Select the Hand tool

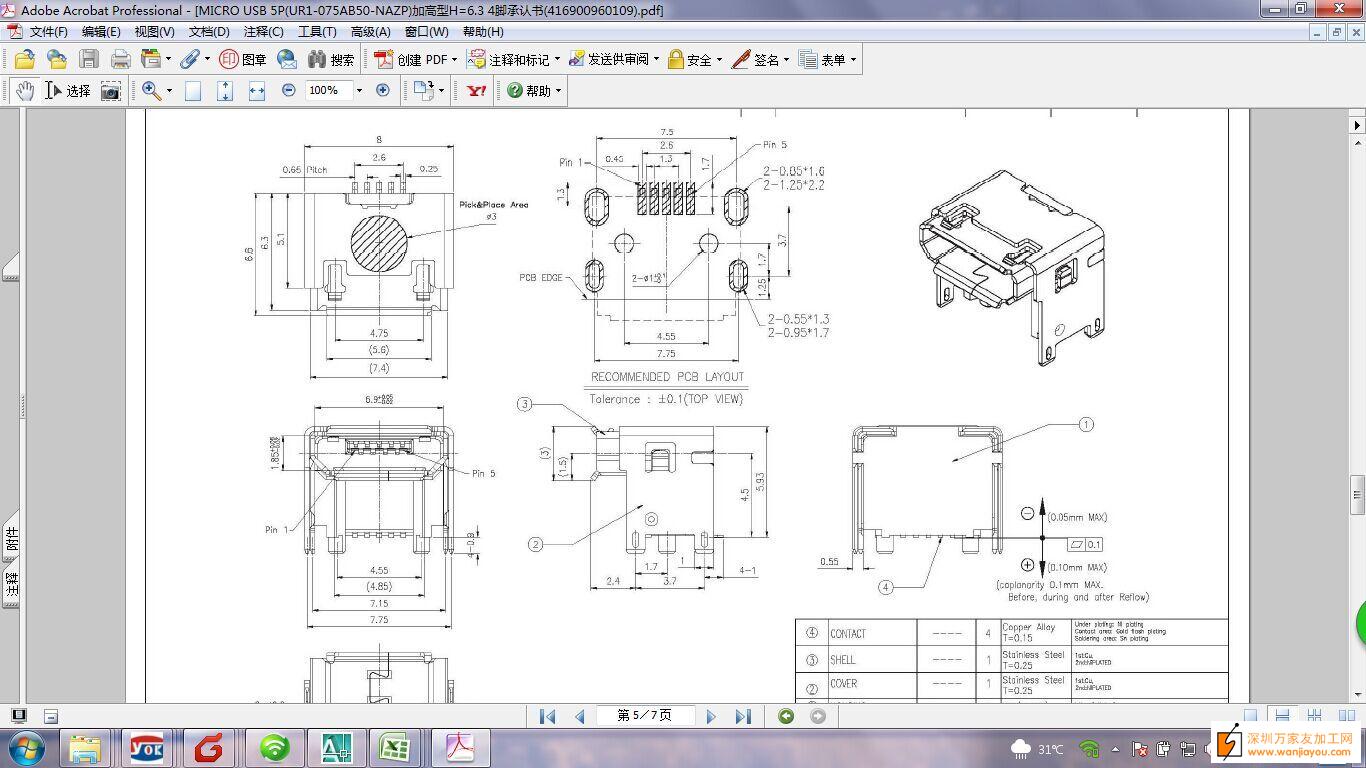(24, 91)
